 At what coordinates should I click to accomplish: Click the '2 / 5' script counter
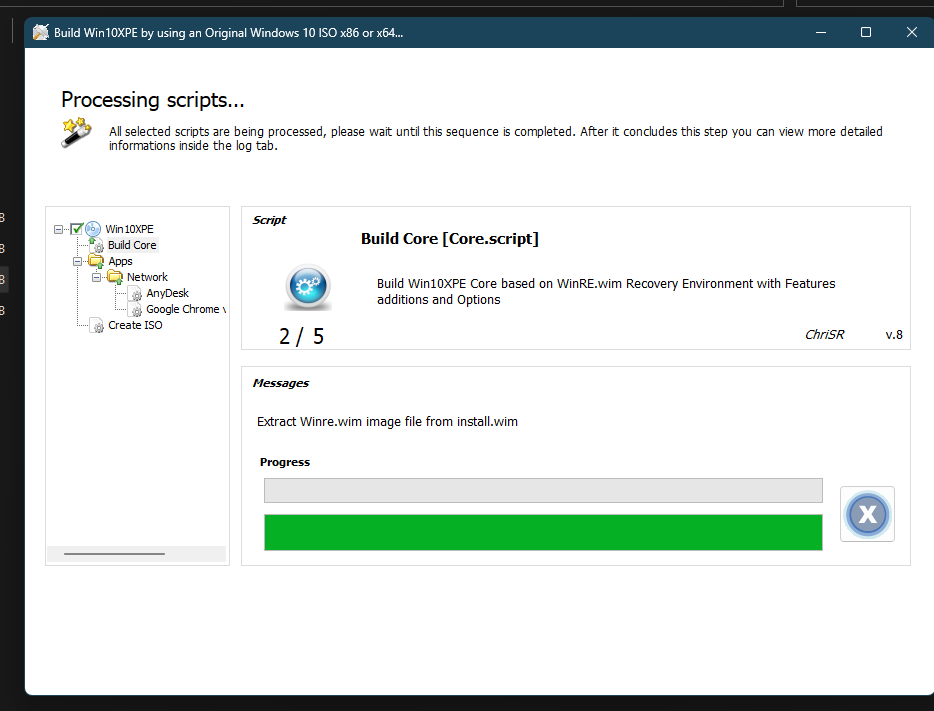(301, 336)
